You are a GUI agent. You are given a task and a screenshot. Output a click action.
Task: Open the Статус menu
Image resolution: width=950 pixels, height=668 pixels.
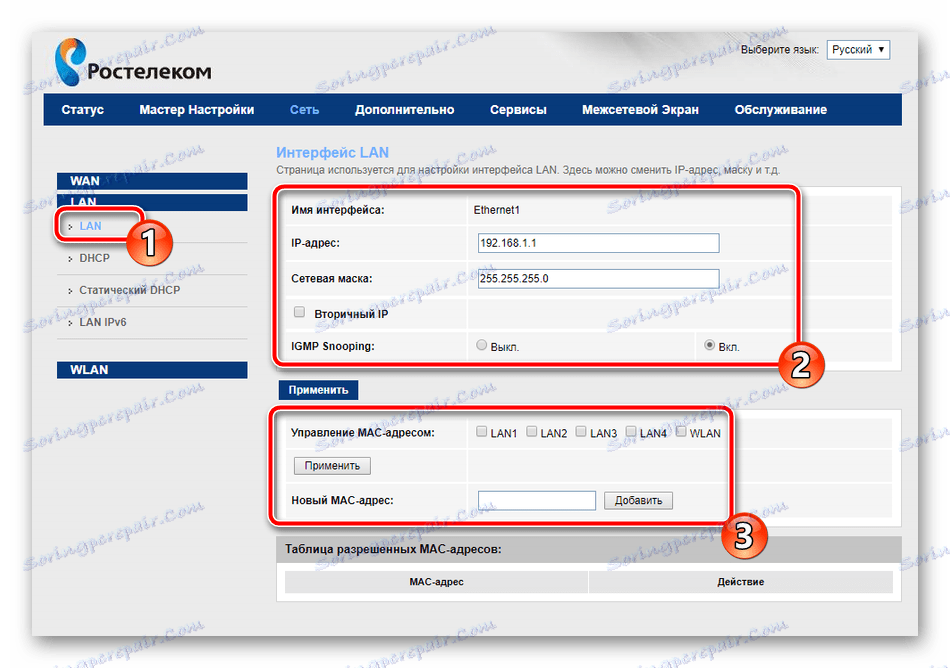click(82, 110)
